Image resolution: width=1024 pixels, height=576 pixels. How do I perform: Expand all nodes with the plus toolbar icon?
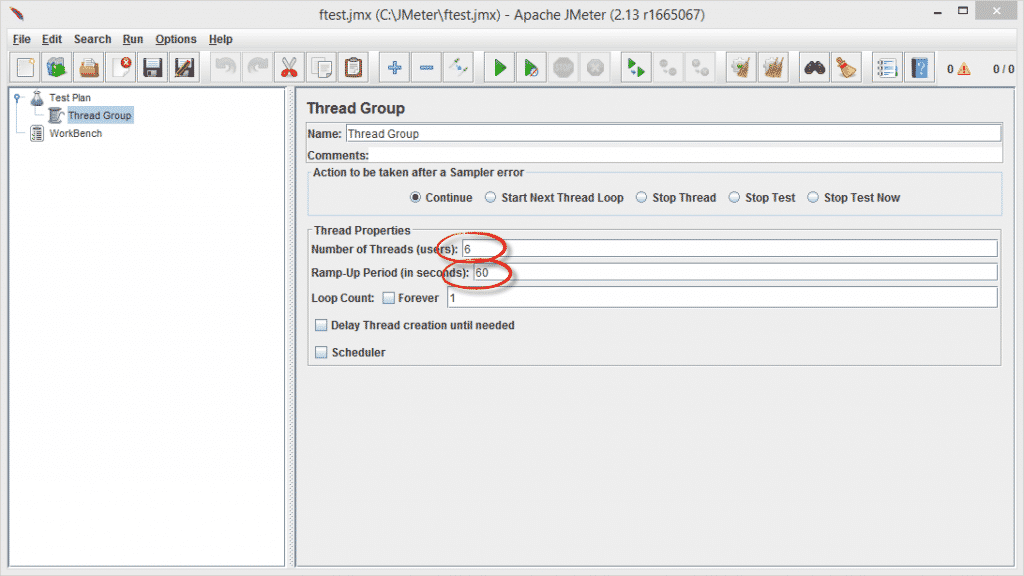tap(394, 67)
